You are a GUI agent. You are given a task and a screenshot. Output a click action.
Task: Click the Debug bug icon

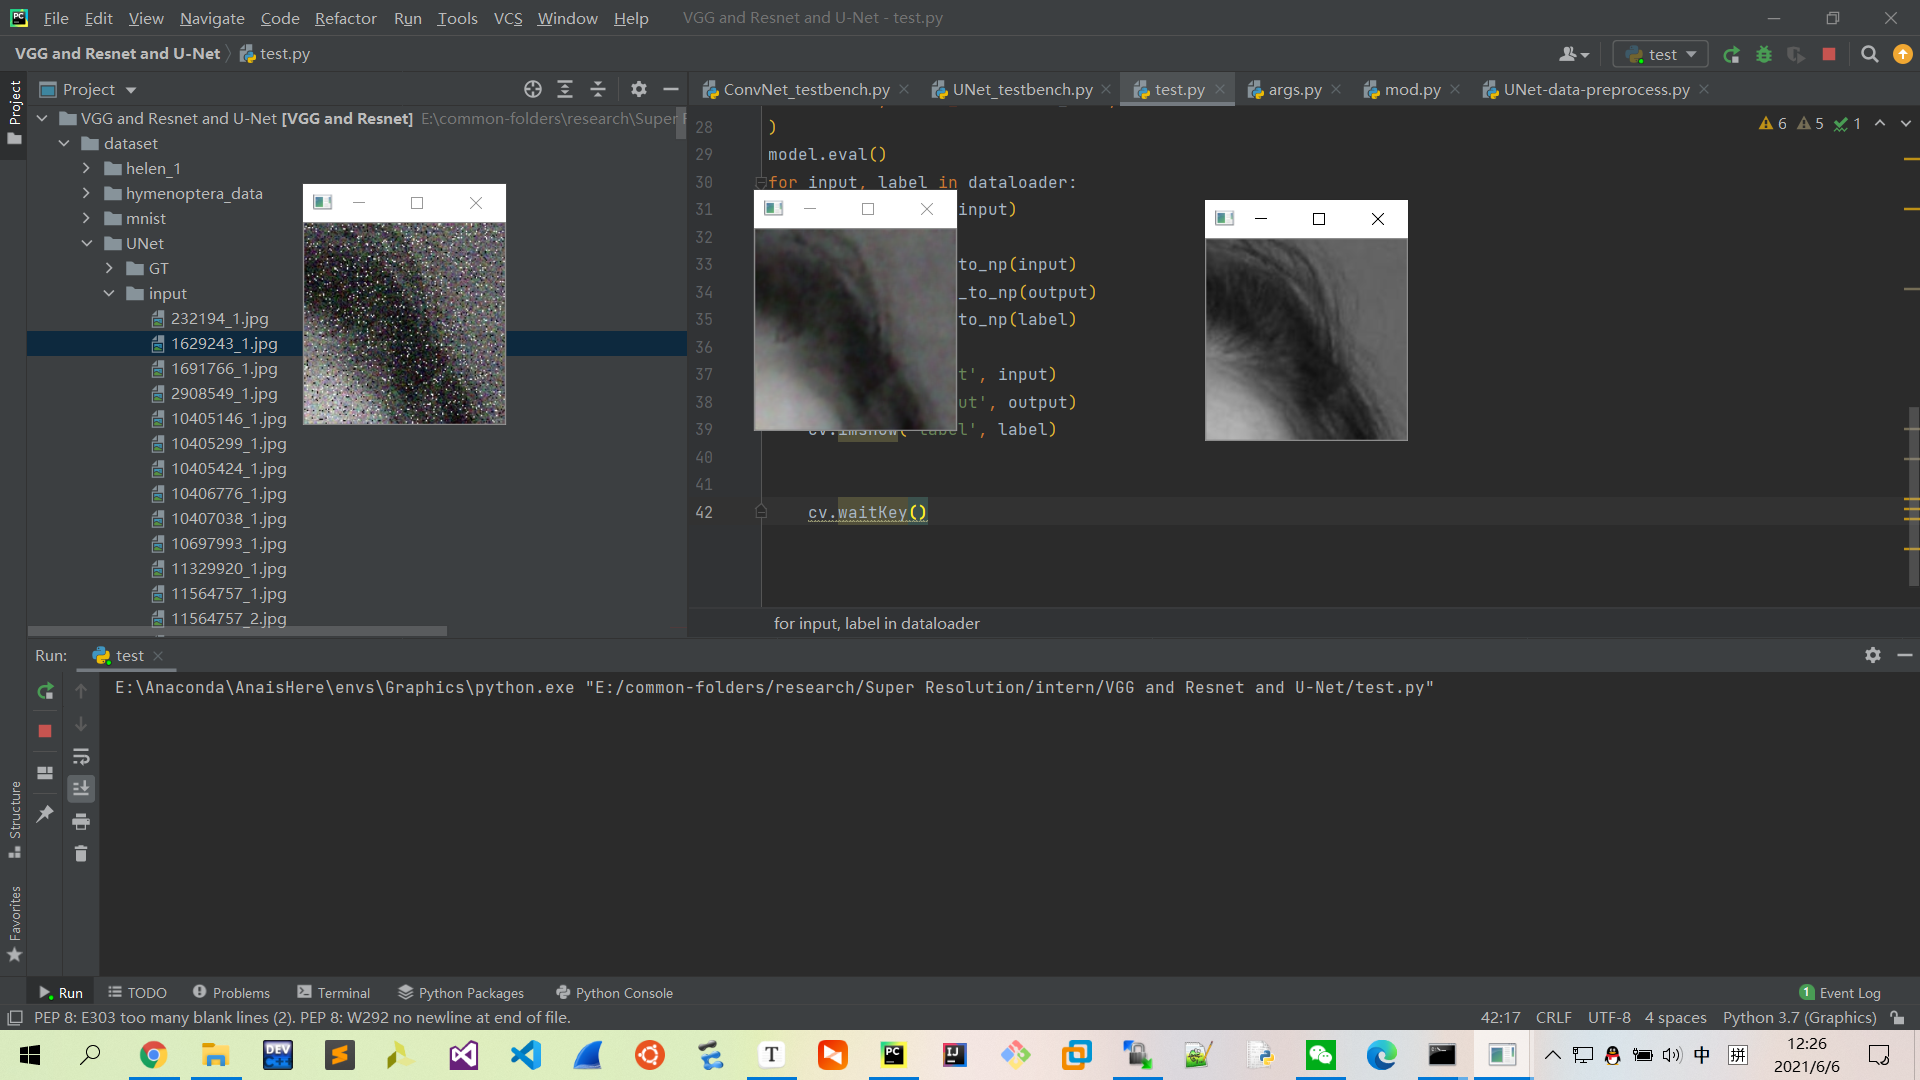(x=1764, y=55)
